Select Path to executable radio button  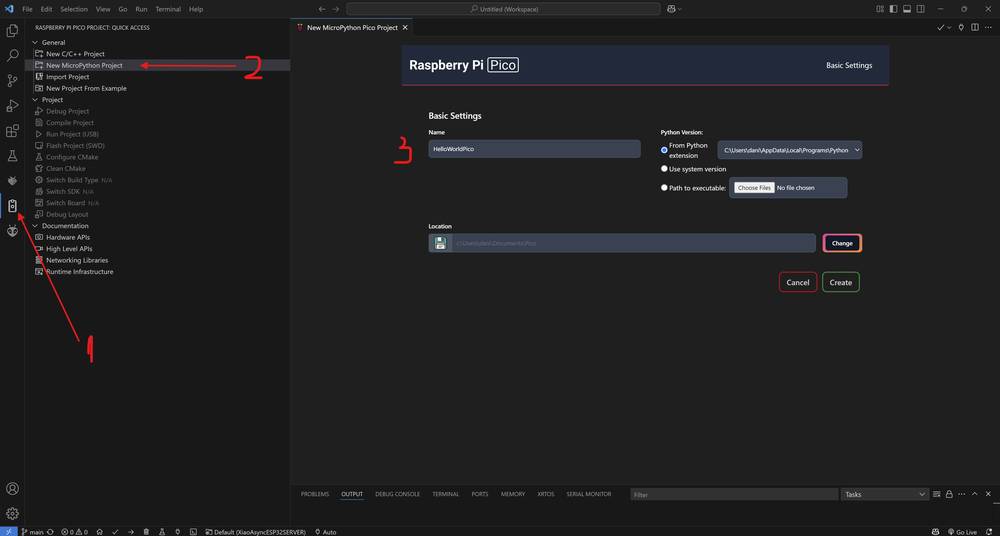click(x=664, y=188)
